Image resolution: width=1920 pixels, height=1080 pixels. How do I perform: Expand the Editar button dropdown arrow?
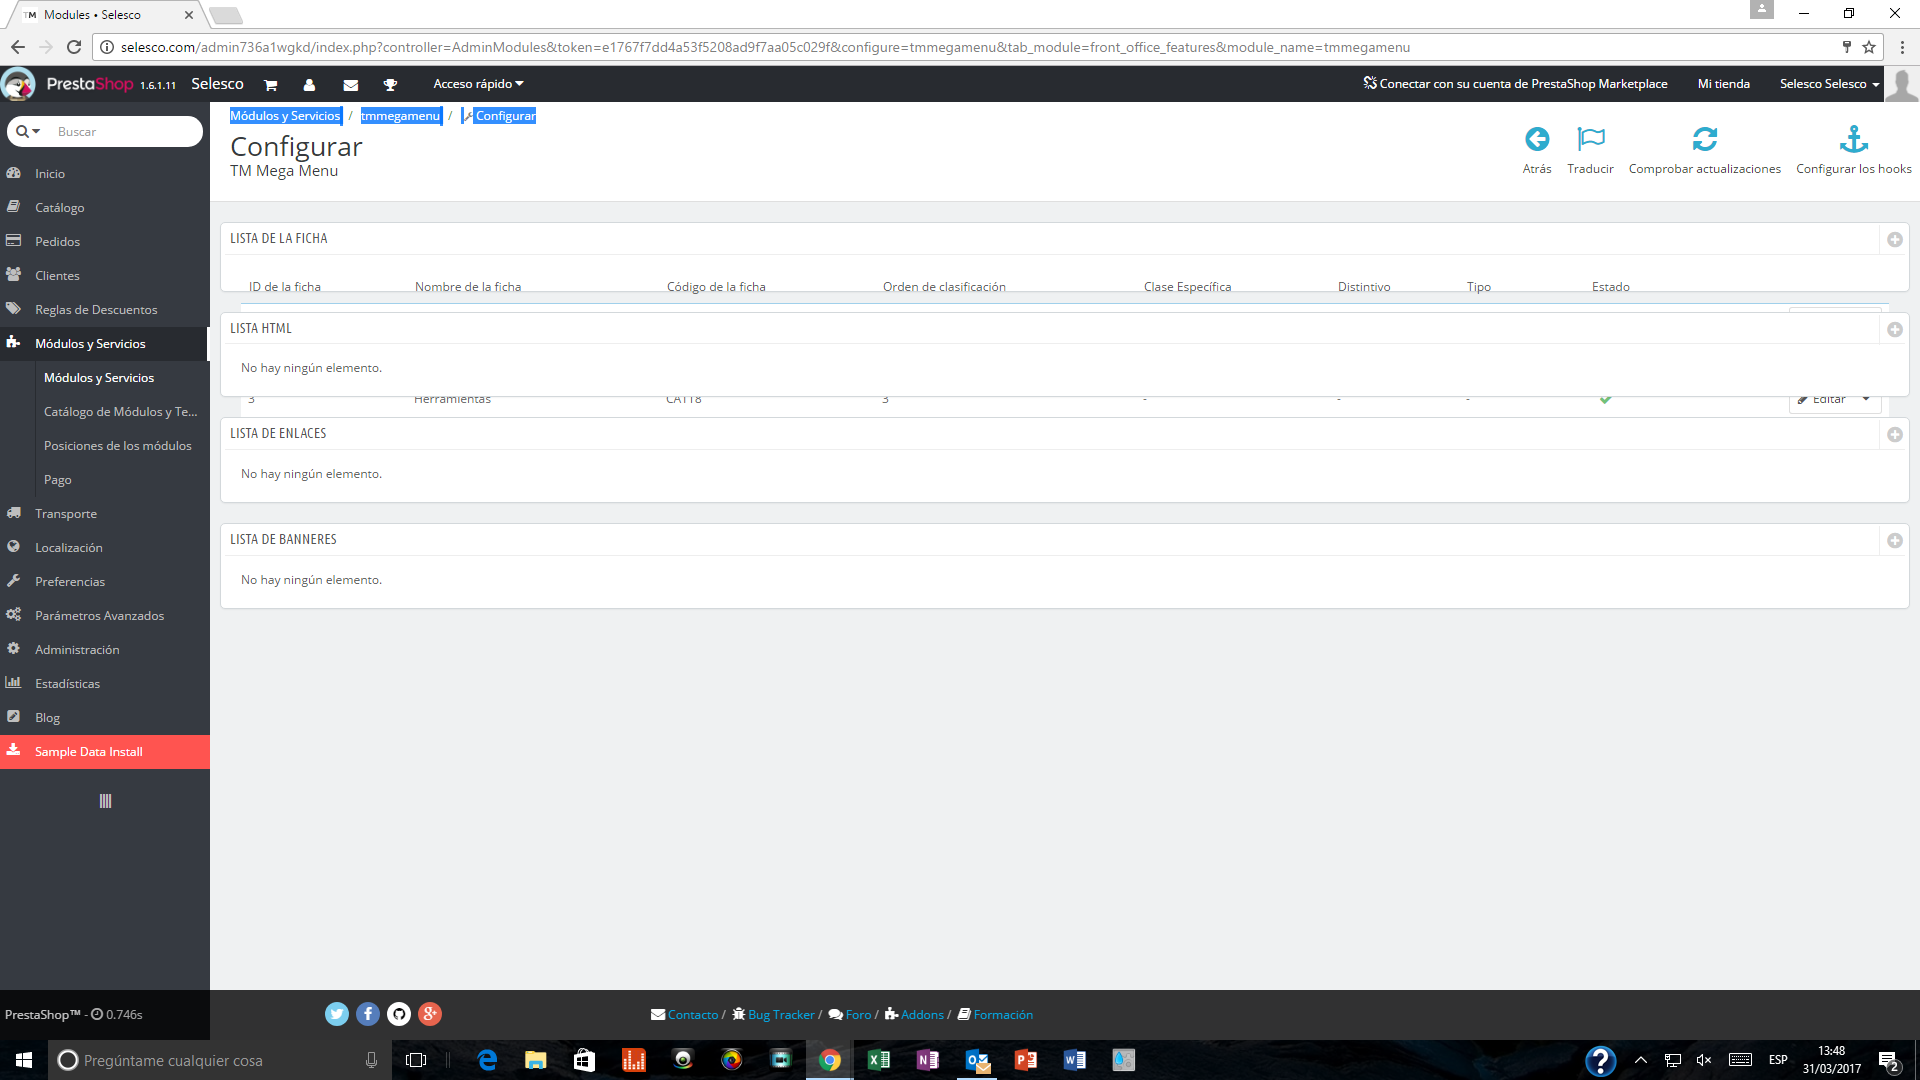[1866, 400]
